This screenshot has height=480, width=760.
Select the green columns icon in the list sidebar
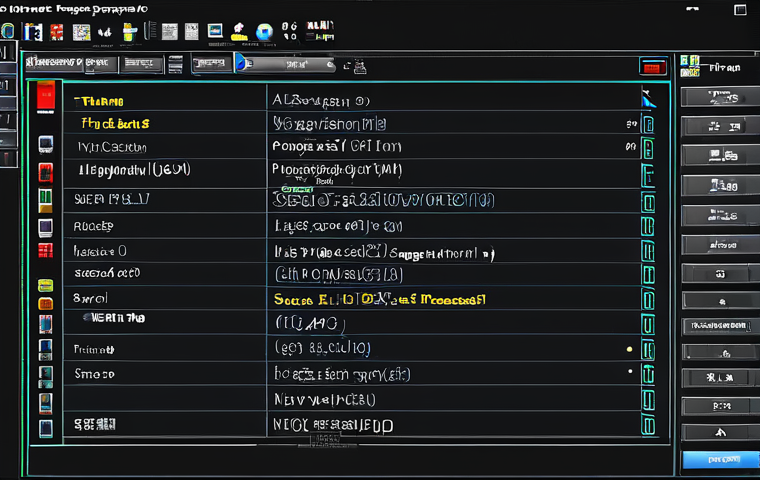[45, 200]
